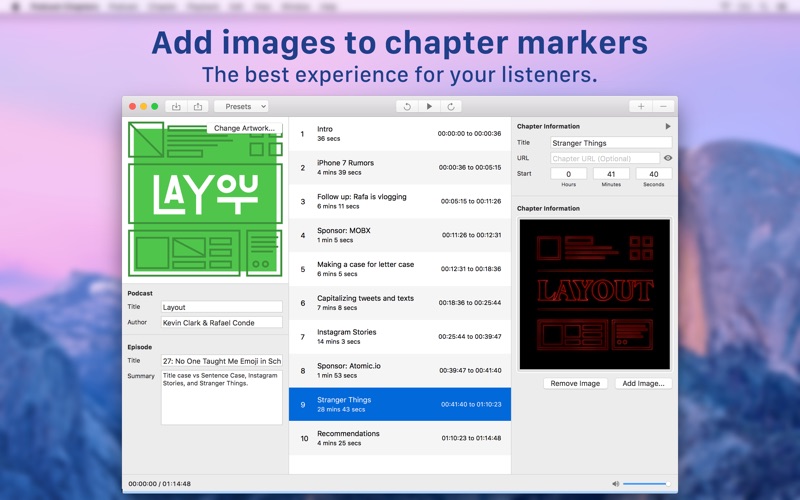The image size is (800, 500).
Task: Play the chapter using the small triangle icon
Action: tap(668, 126)
